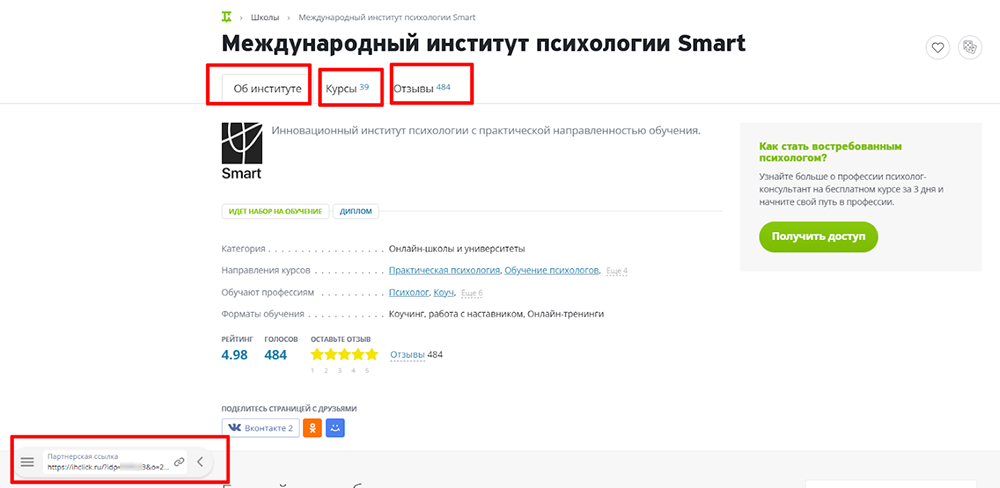Open the Об институте tab
The height and width of the screenshot is (488, 1000).
(x=267, y=89)
